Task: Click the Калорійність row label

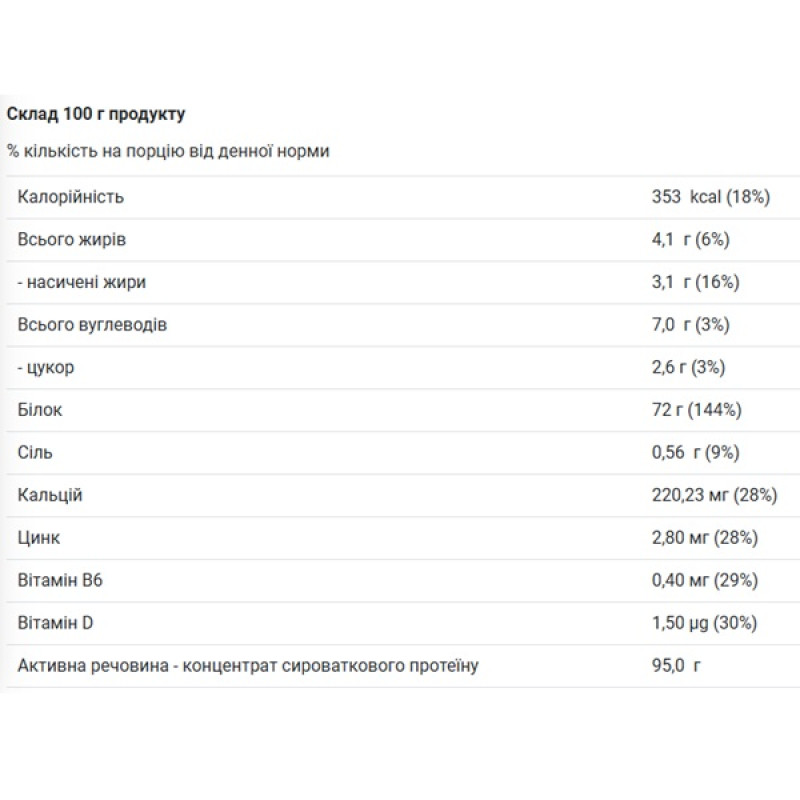Action: coord(70,197)
